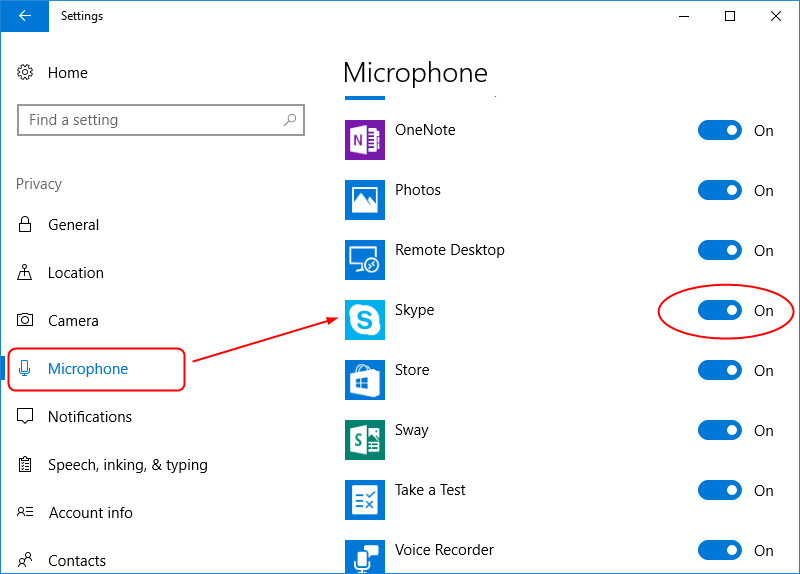The image size is (800, 574).
Task: Click the Sway app icon
Action: (365, 440)
